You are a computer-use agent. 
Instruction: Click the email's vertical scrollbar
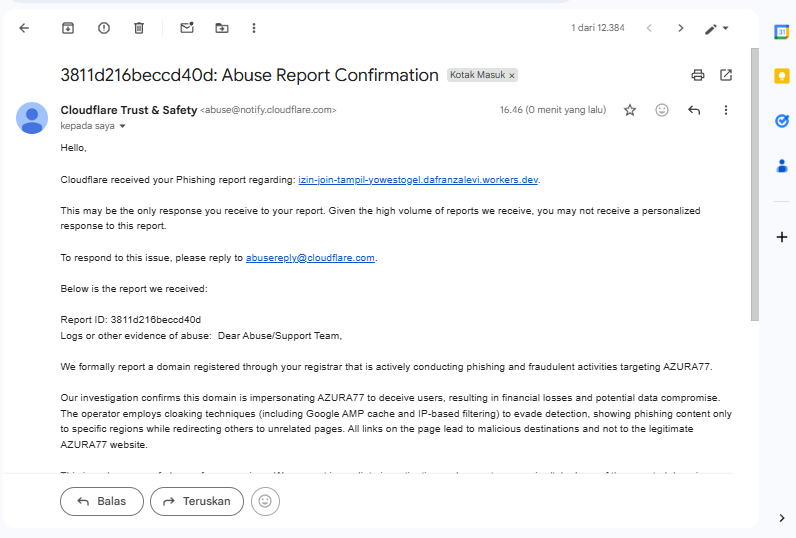click(755, 184)
